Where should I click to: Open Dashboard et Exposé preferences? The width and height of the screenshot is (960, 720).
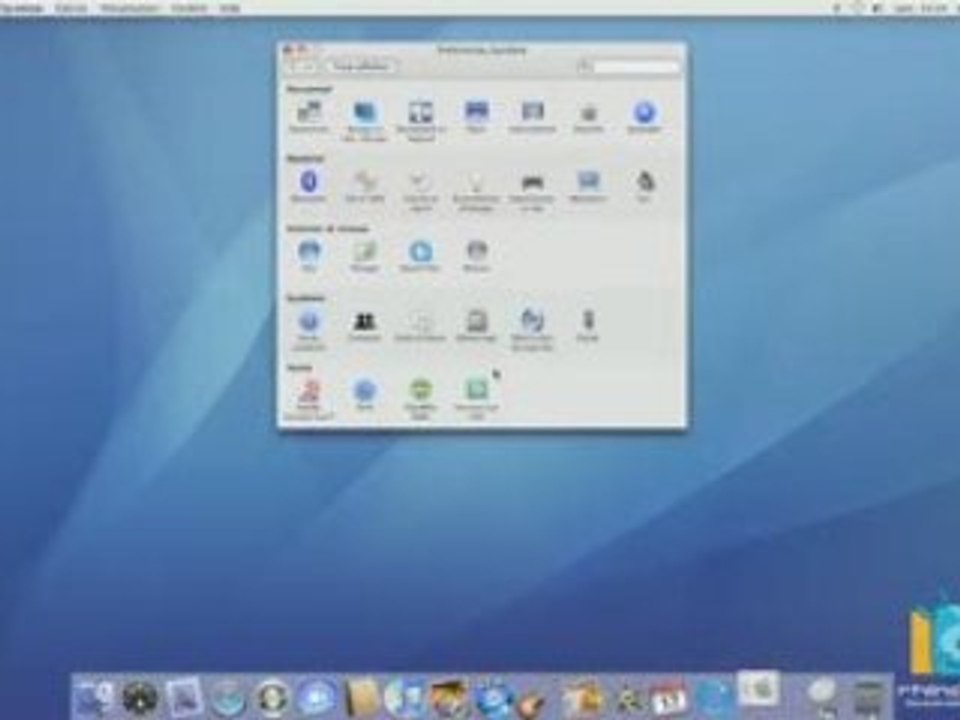click(421, 120)
